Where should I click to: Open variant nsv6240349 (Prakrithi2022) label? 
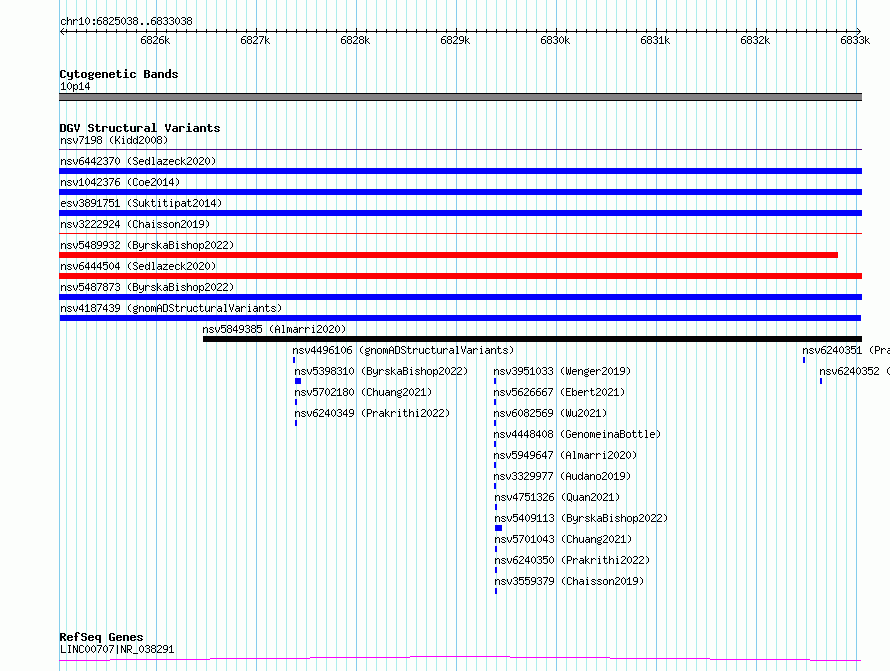point(372,413)
